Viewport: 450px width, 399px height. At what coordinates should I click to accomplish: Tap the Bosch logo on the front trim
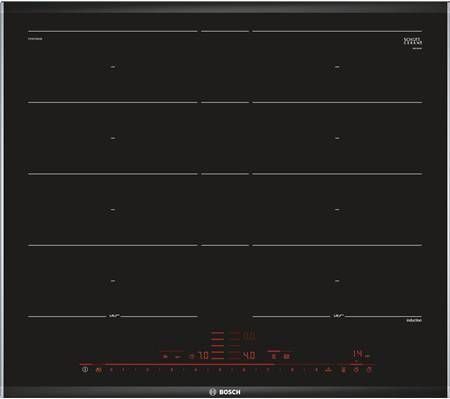pyautogui.click(x=225, y=392)
